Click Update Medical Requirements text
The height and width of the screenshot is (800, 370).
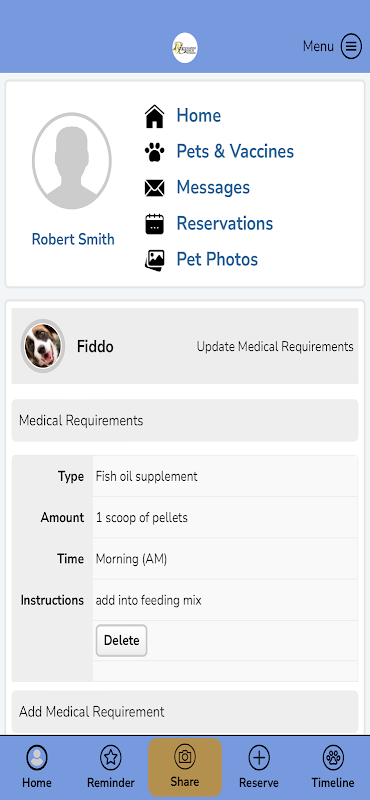(275, 347)
